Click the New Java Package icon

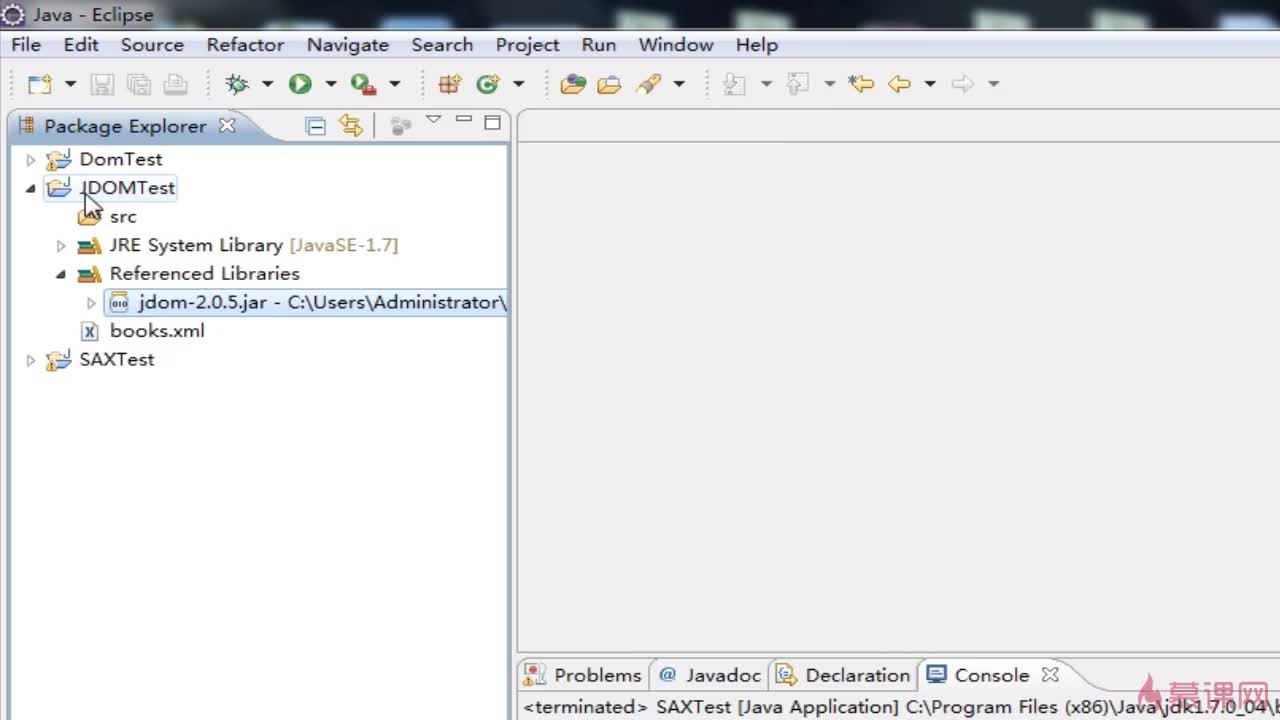pyautogui.click(x=450, y=84)
